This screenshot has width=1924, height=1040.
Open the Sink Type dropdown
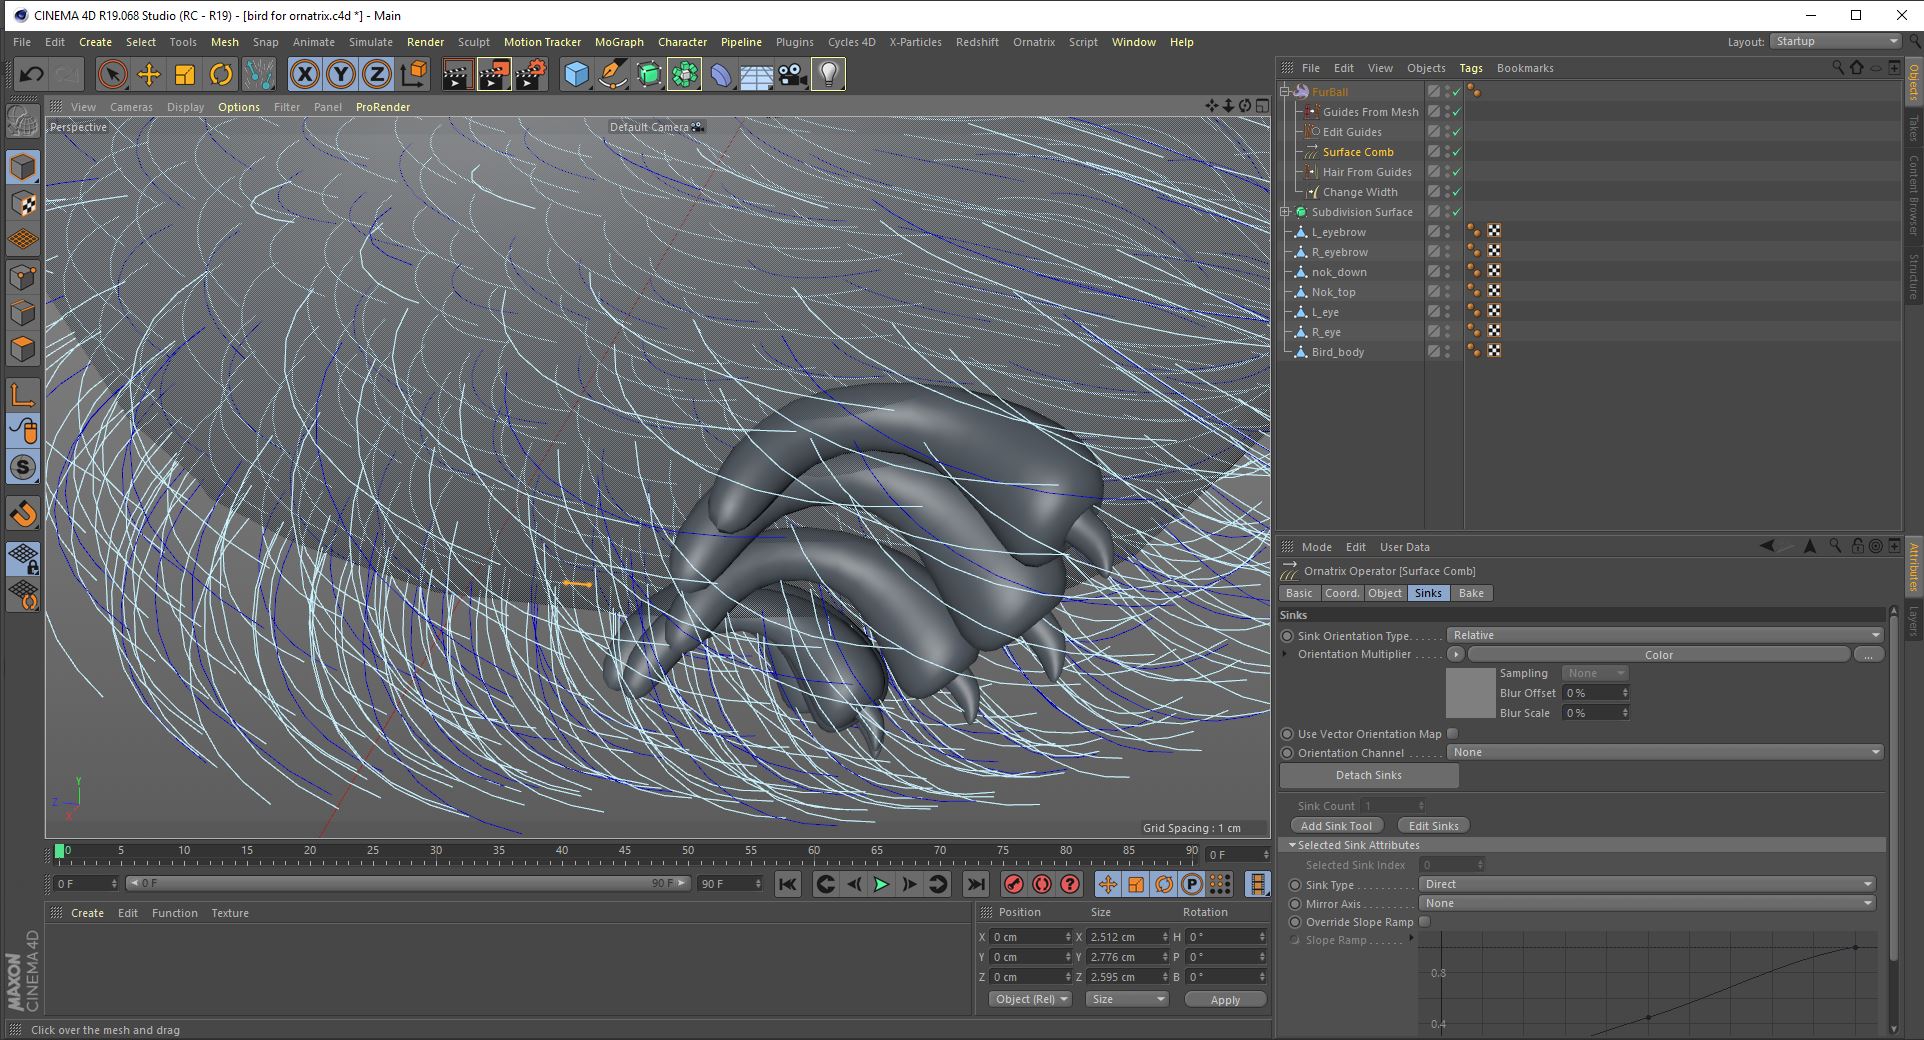pos(1647,884)
